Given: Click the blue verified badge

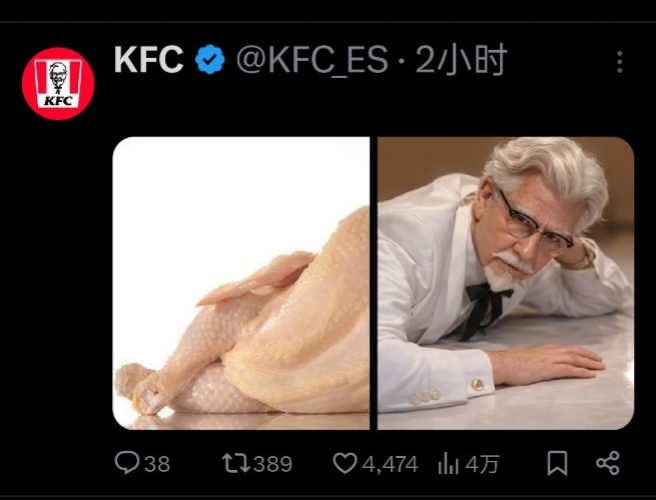Looking at the screenshot, I should click(x=209, y=61).
